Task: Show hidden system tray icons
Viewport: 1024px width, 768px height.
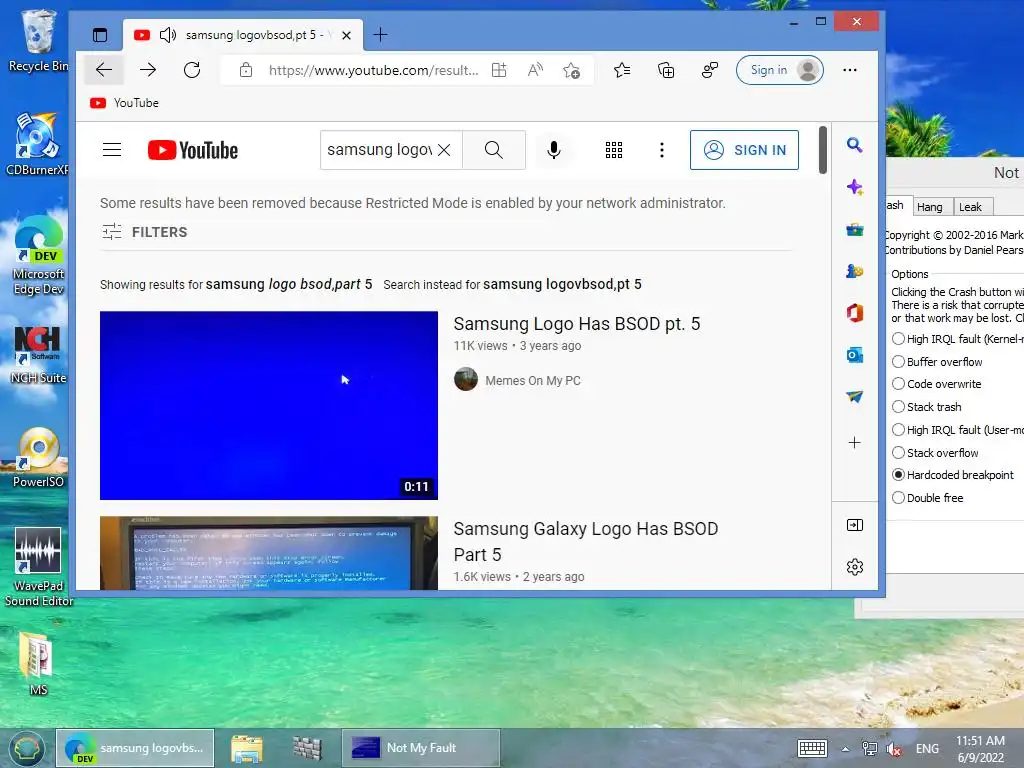Action: click(845, 749)
